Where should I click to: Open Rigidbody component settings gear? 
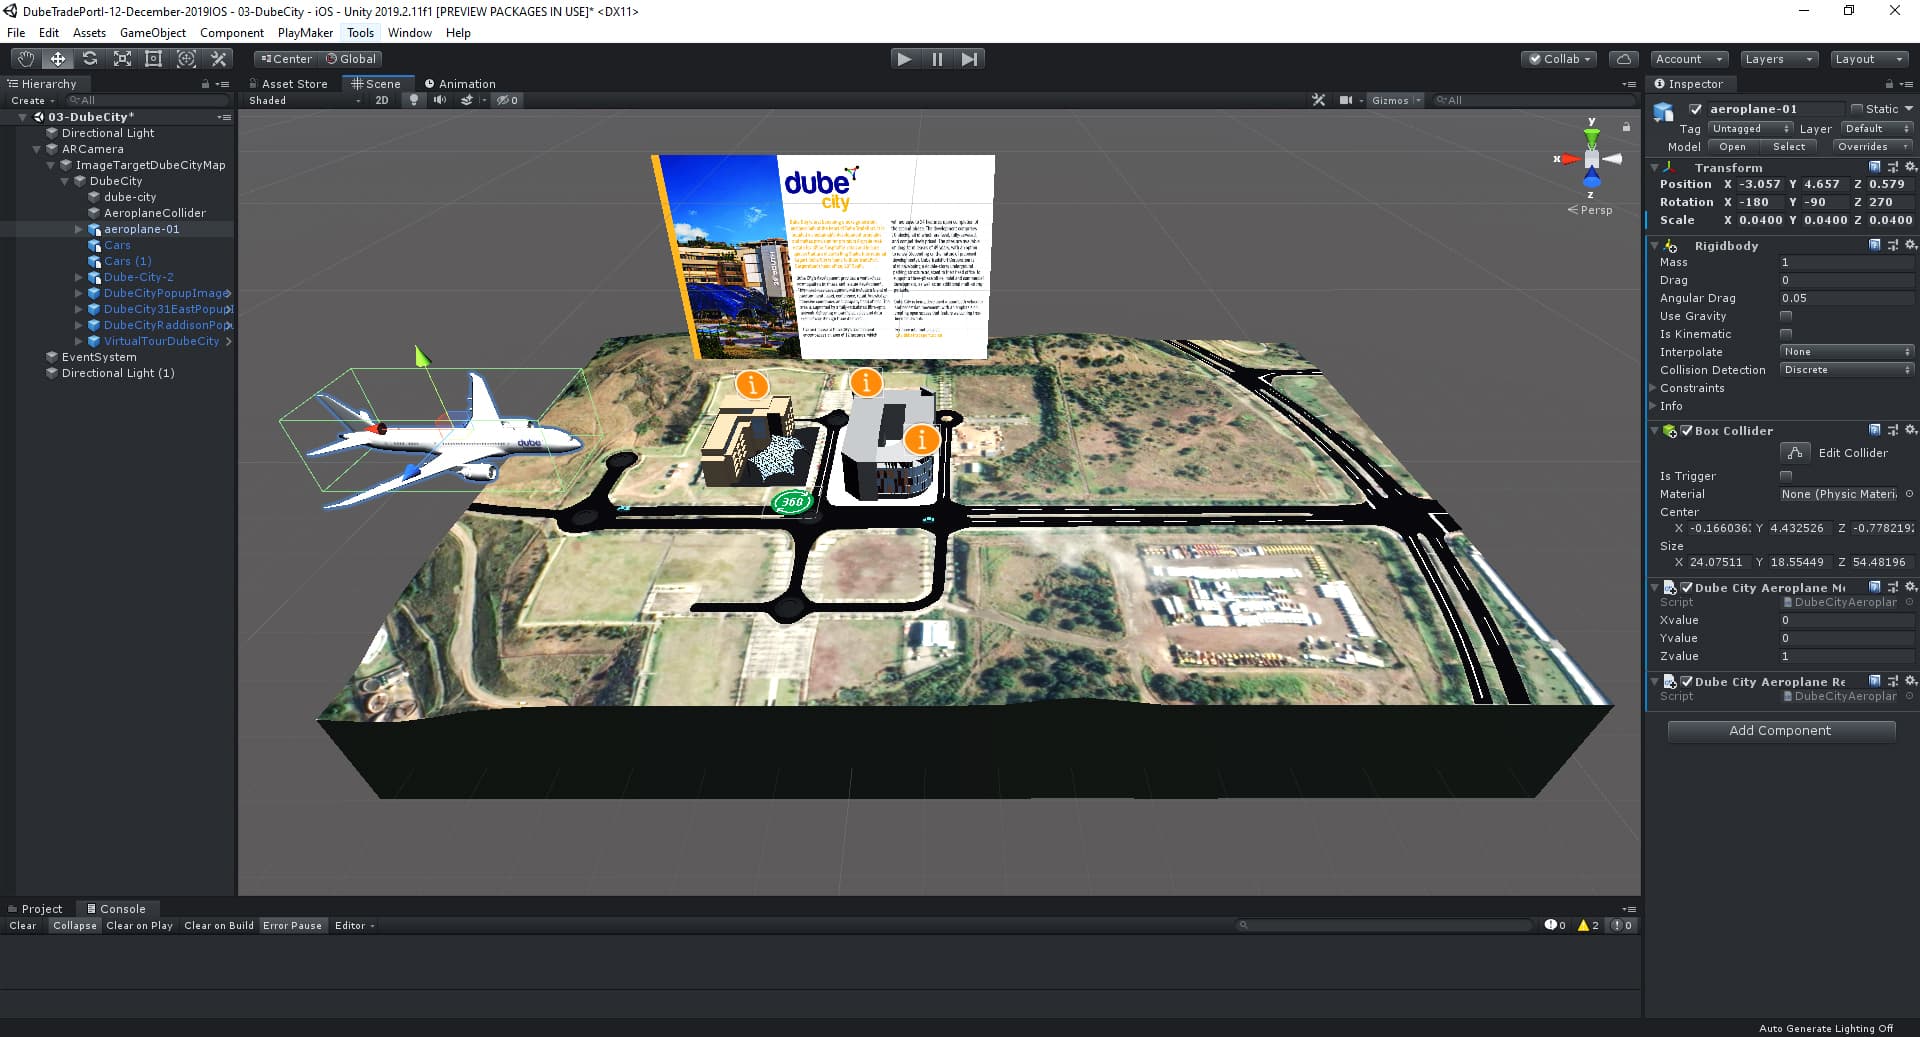pyautogui.click(x=1910, y=245)
